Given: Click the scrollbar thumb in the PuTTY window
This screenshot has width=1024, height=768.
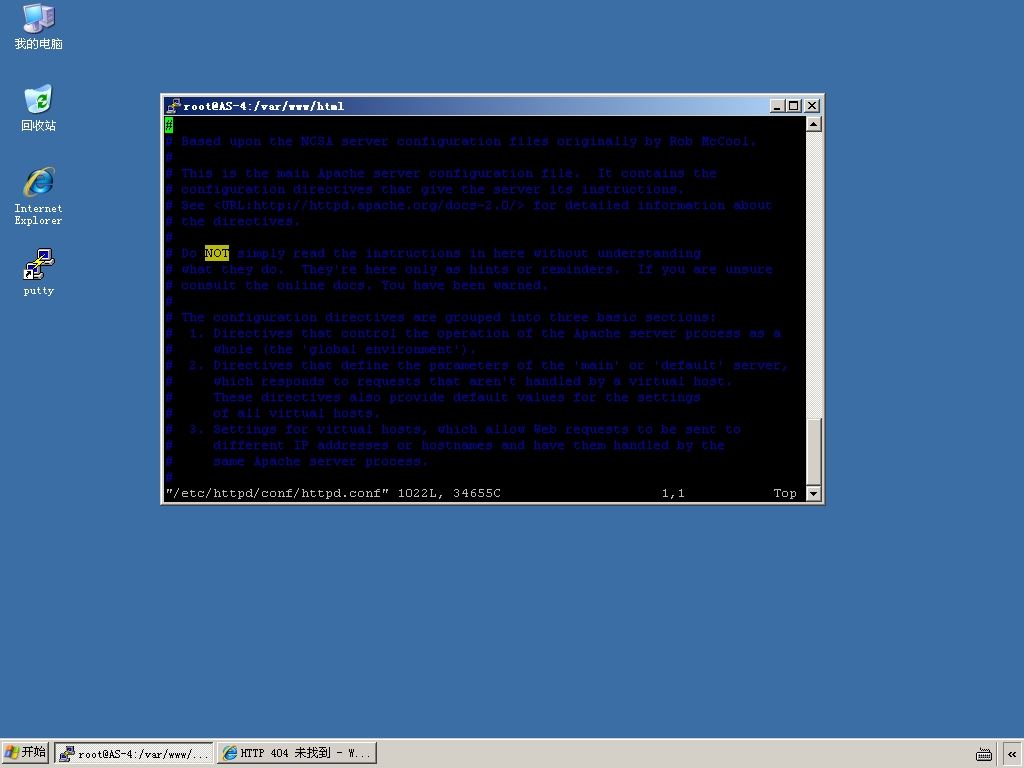Looking at the screenshot, I should pos(813,451).
